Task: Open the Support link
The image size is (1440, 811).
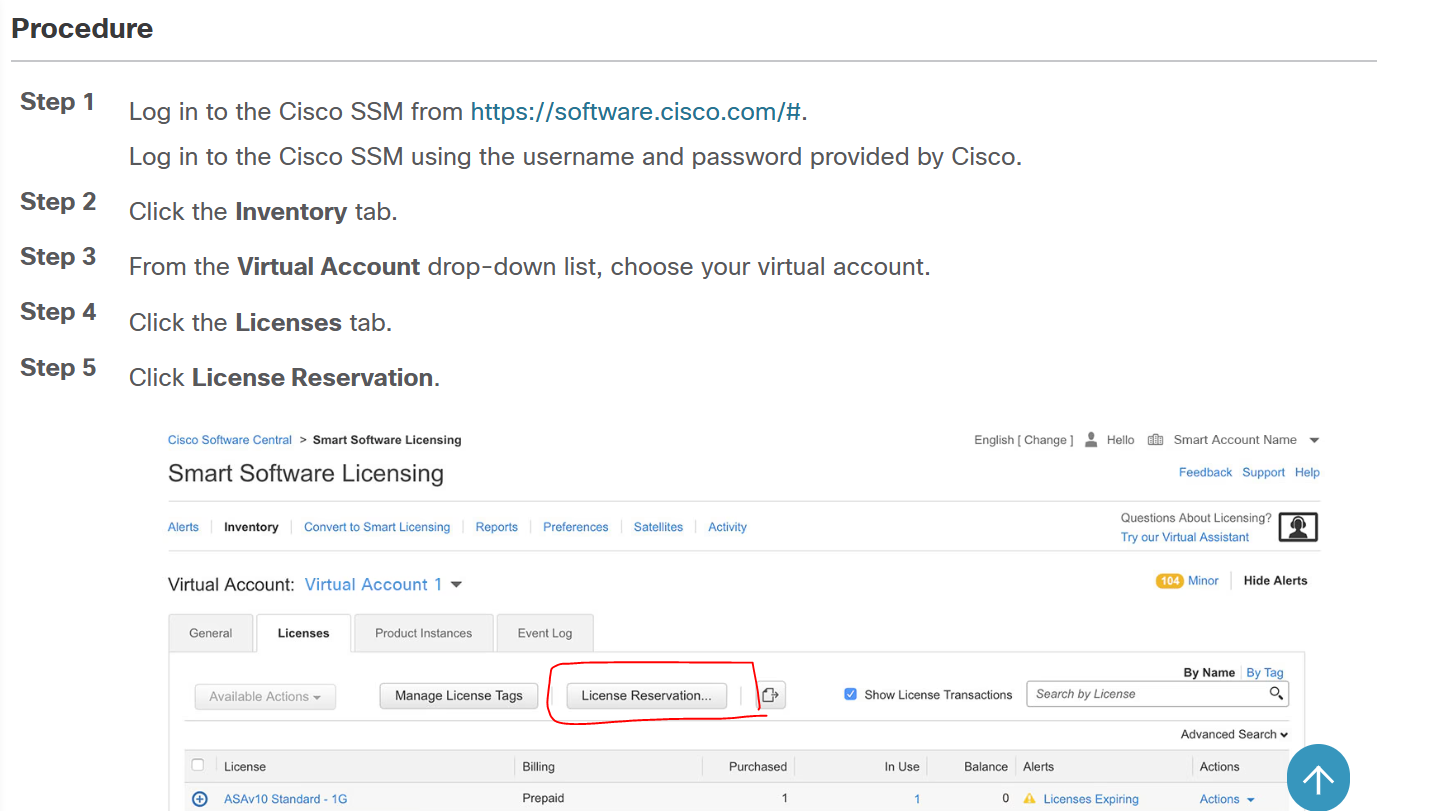Action: click(x=1263, y=472)
